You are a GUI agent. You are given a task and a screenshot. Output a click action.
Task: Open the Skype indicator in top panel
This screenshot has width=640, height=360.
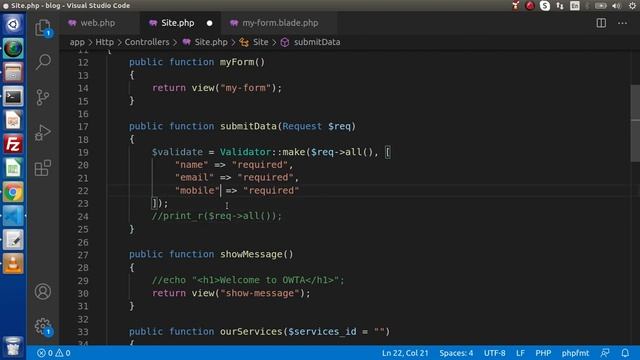coord(544,6)
